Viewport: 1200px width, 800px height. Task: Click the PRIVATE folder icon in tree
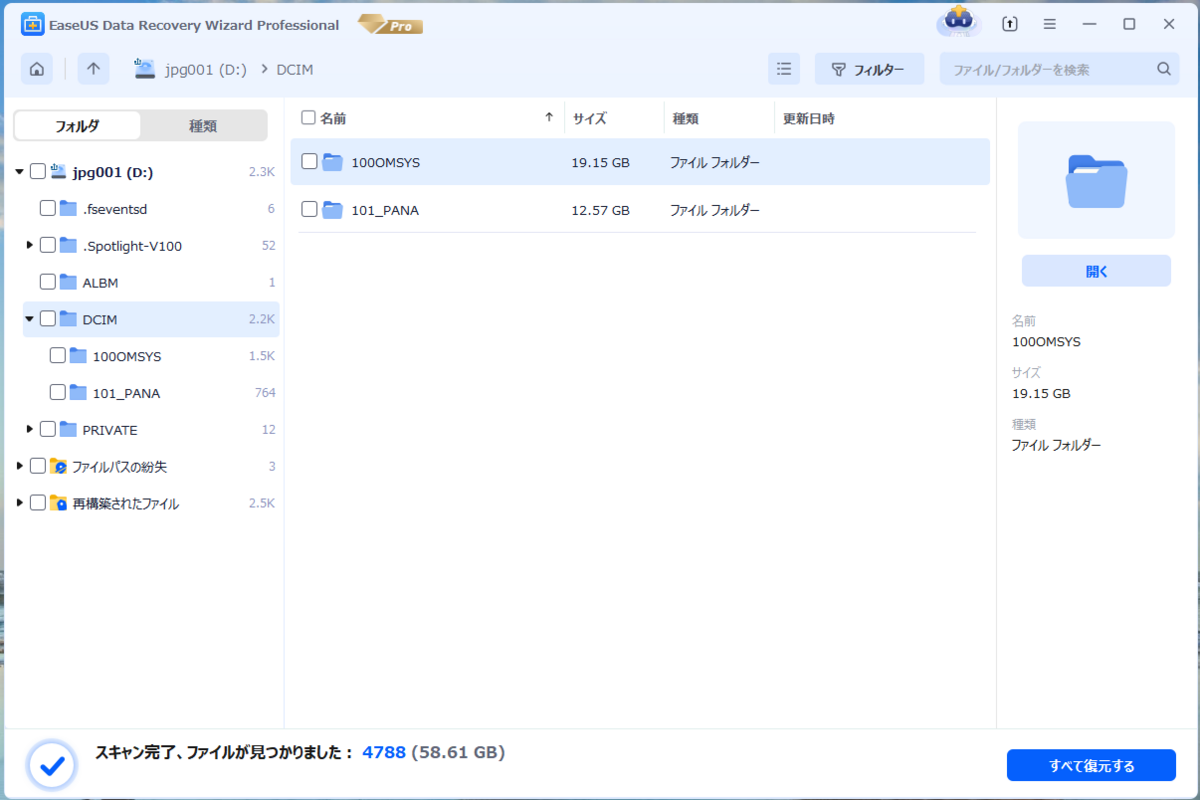point(68,430)
